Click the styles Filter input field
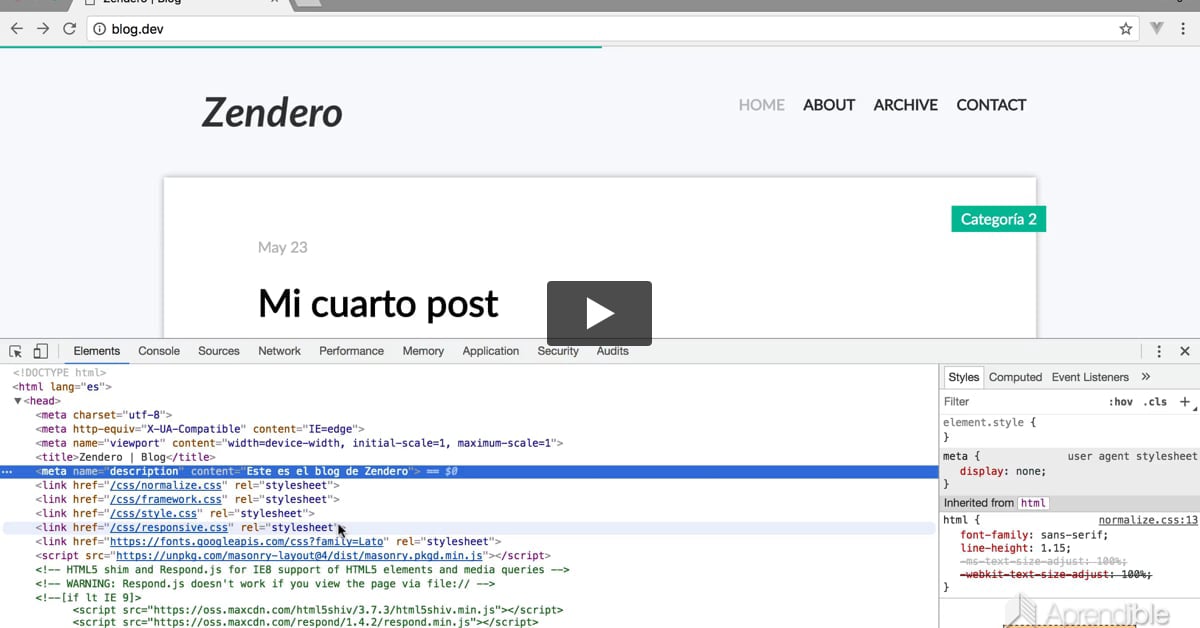 click(x=1020, y=402)
